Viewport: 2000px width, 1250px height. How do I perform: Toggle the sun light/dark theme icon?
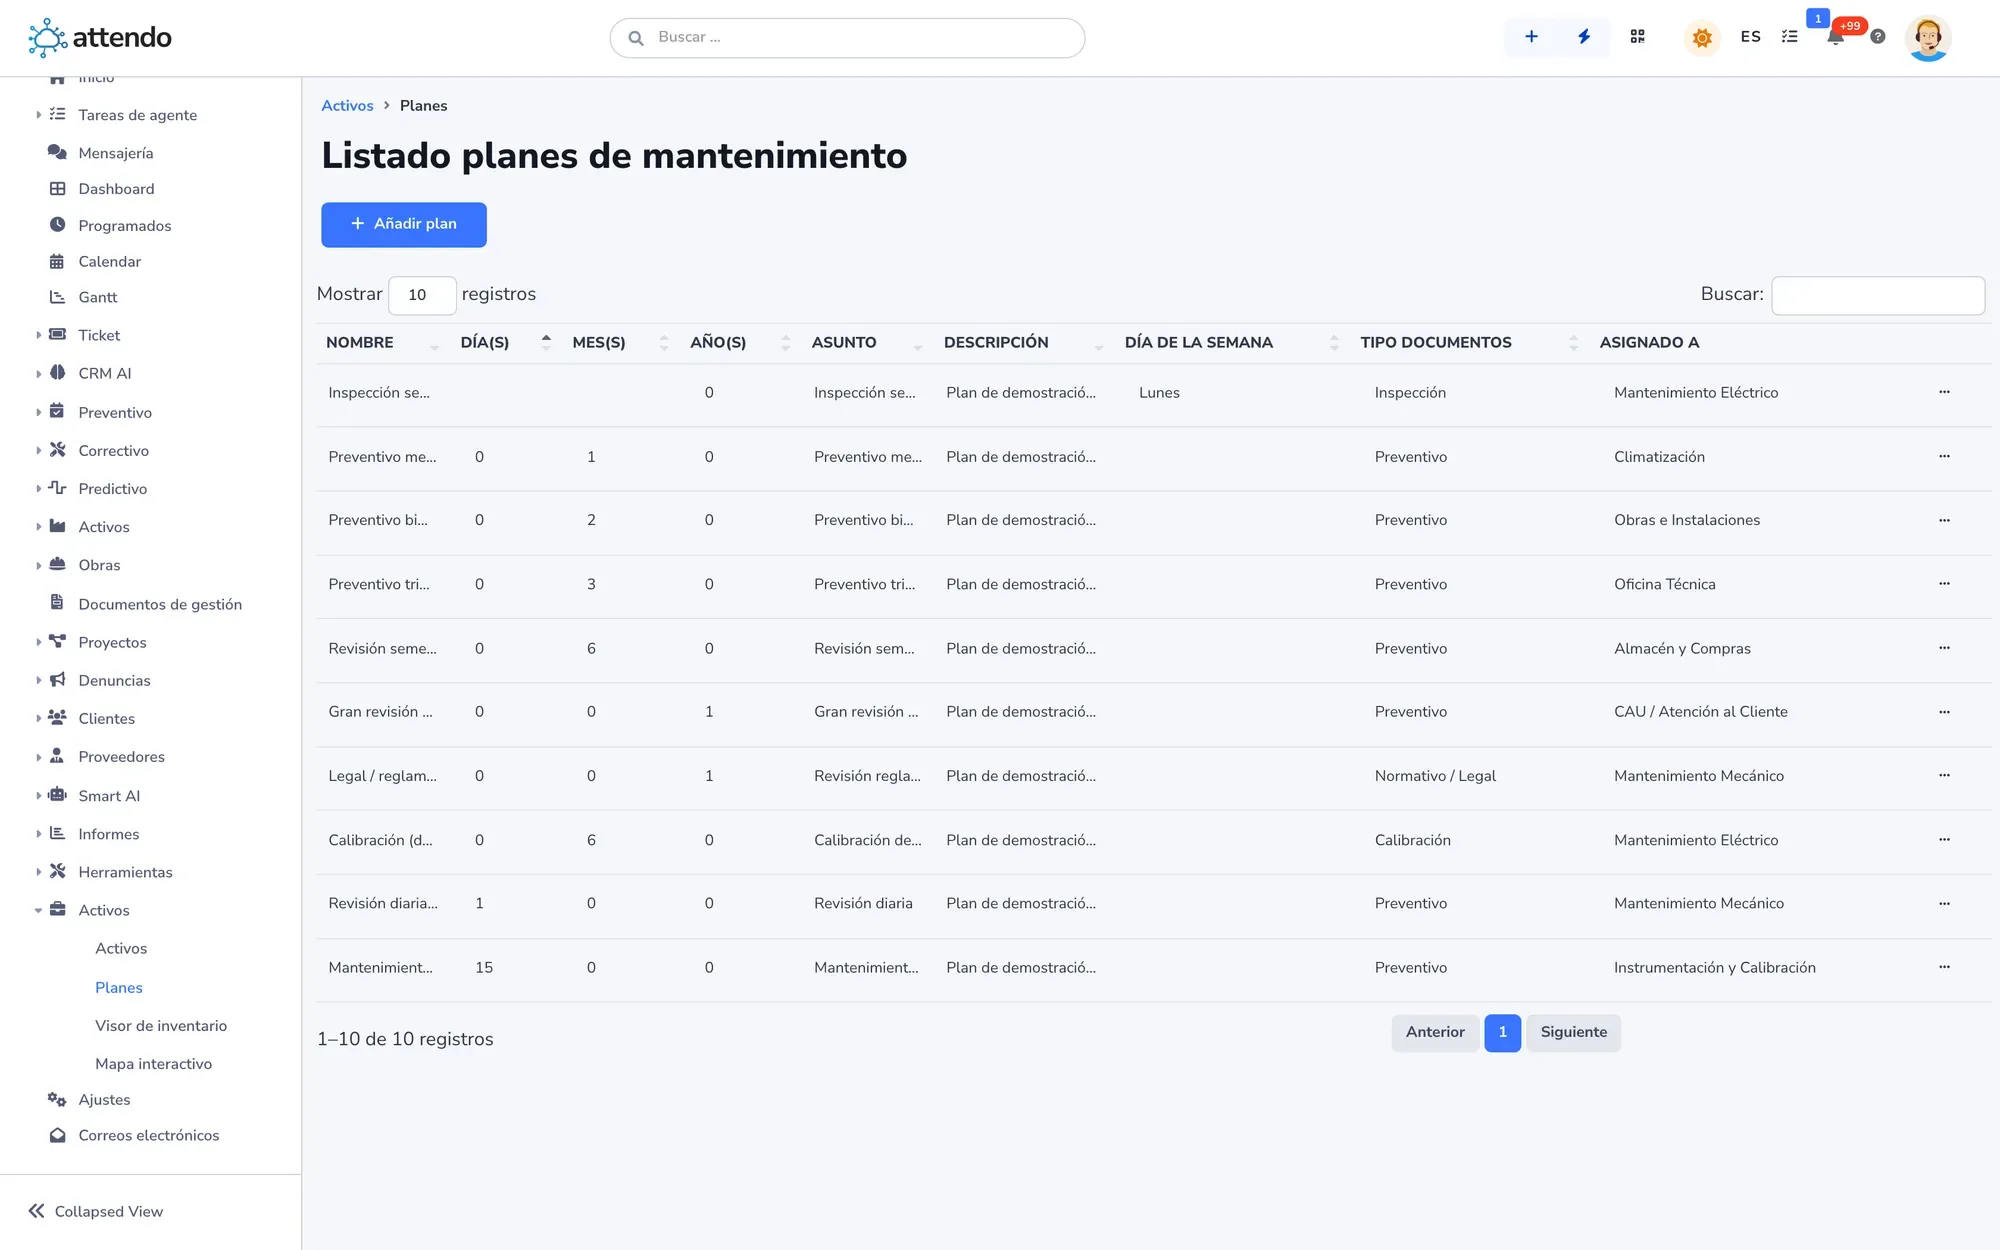tap(1702, 38)
